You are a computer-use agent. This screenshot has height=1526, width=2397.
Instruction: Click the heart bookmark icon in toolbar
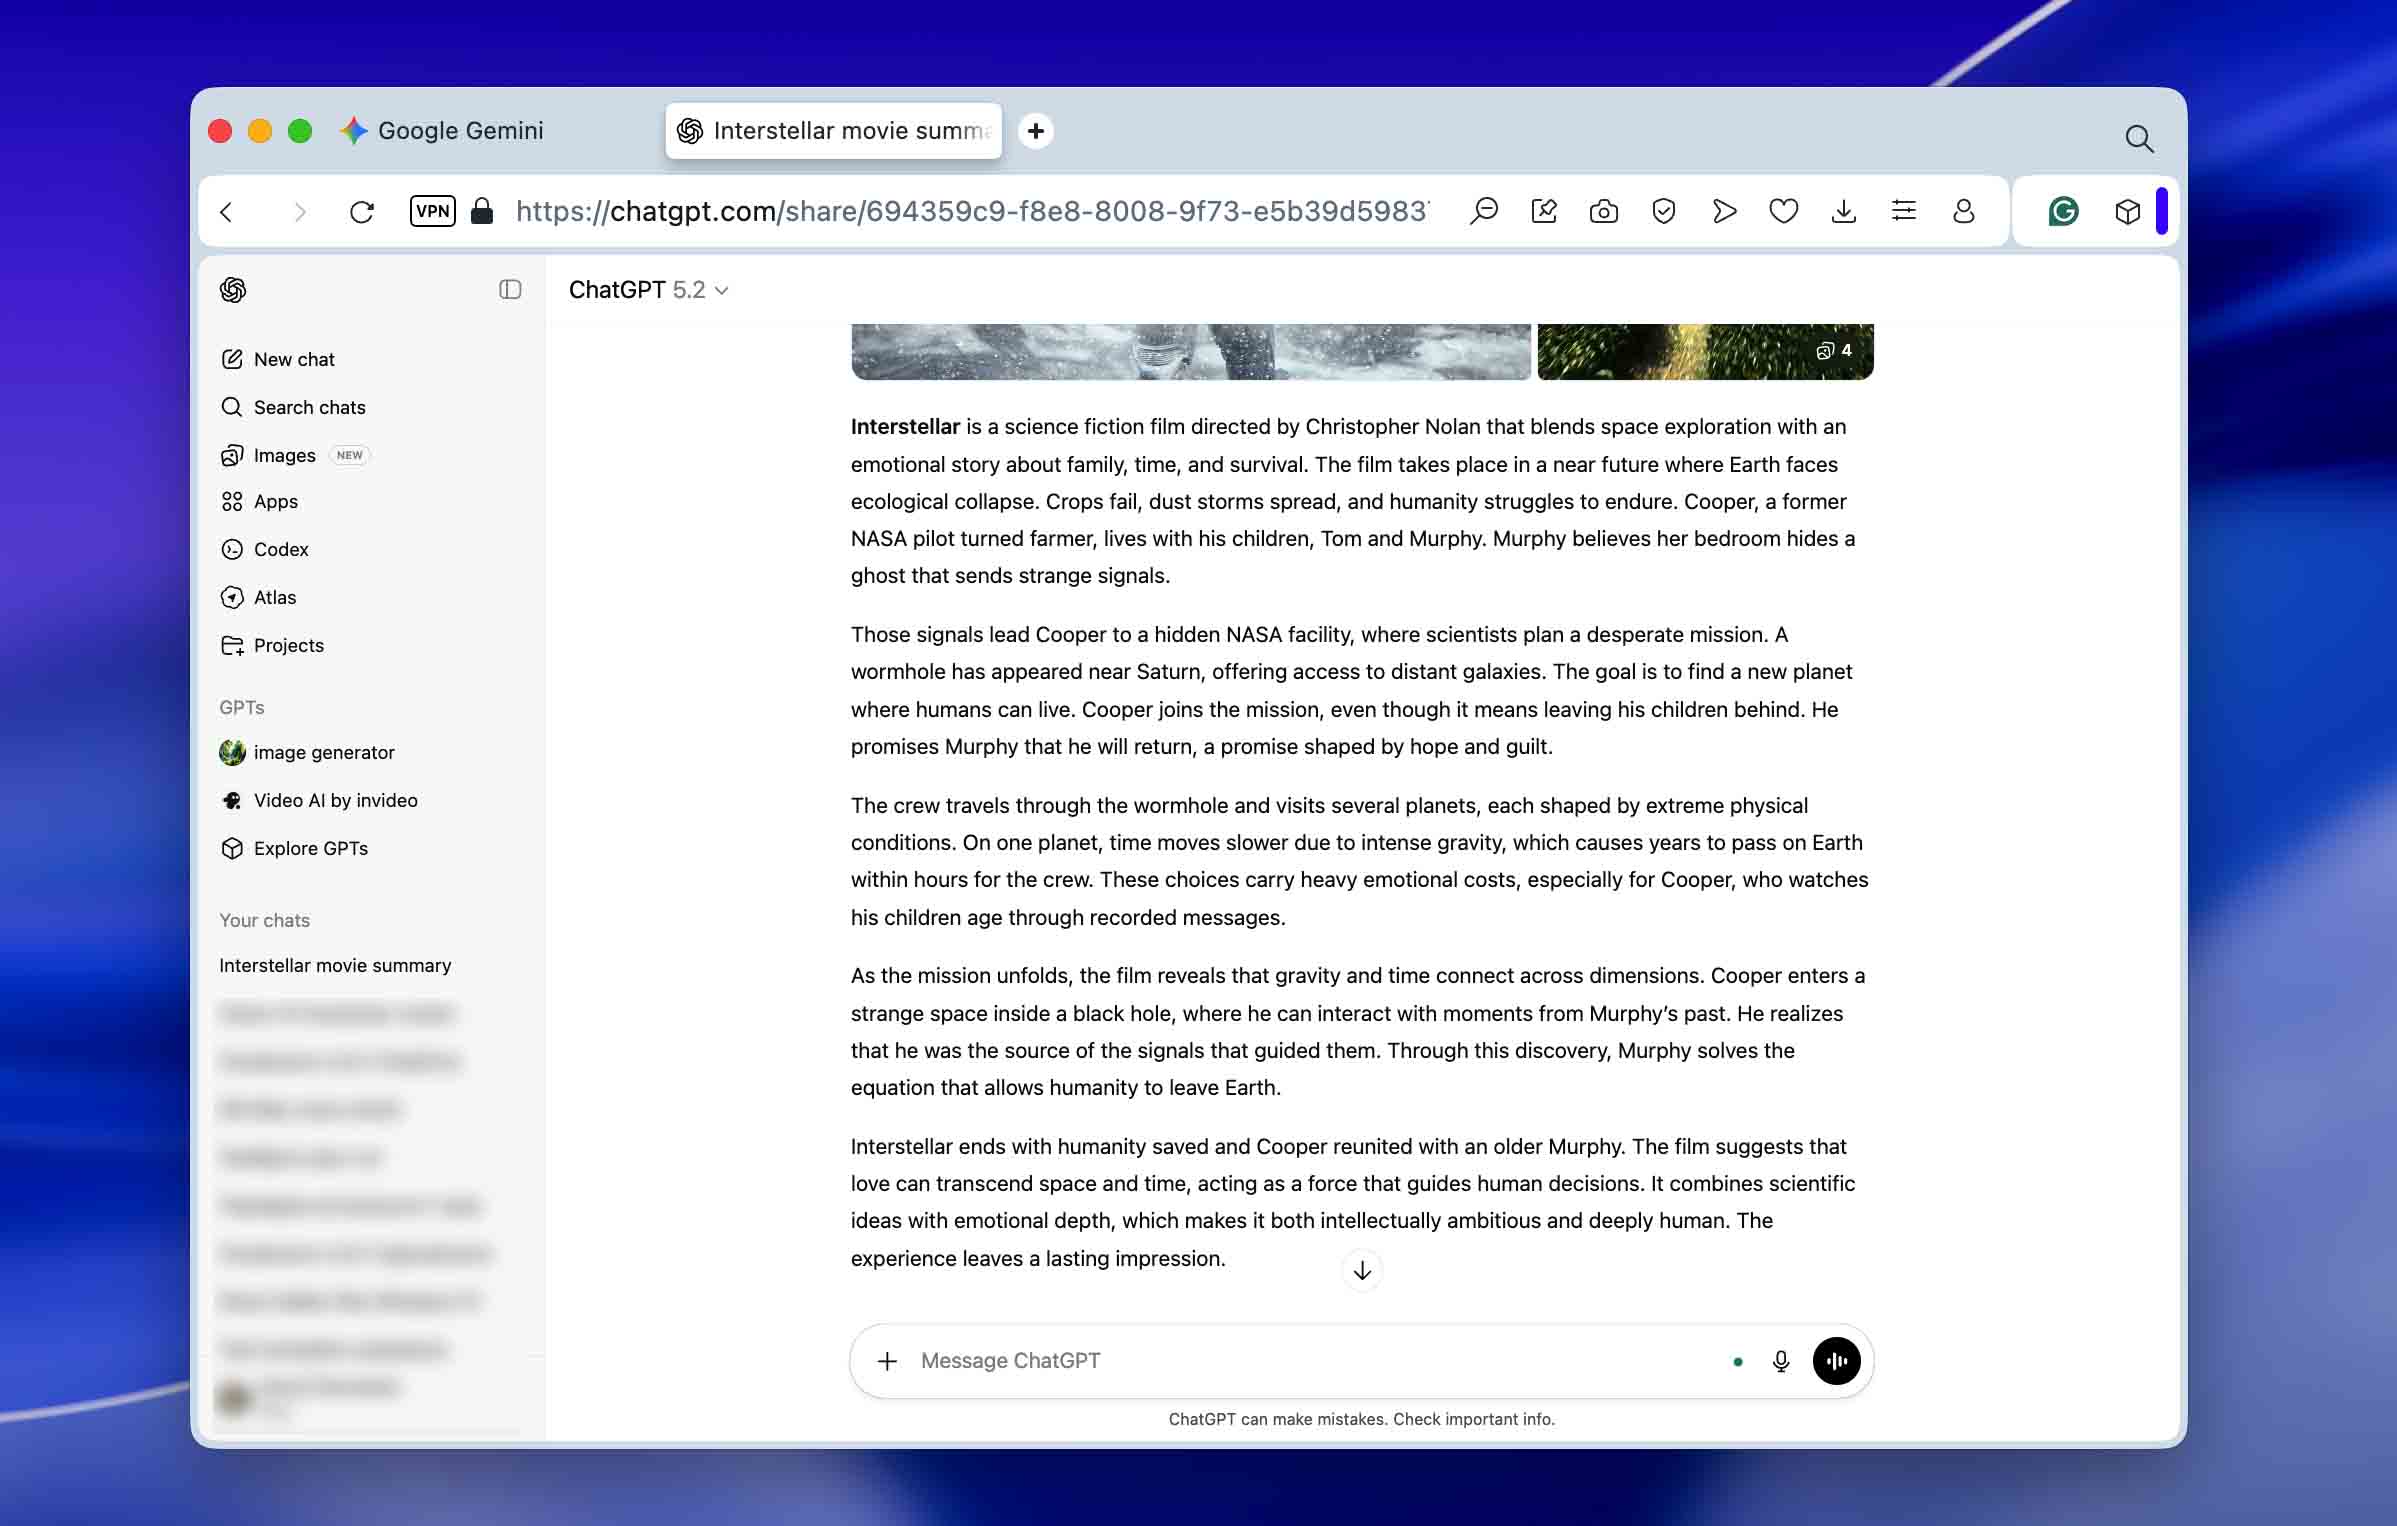(x=1783, y=211)
